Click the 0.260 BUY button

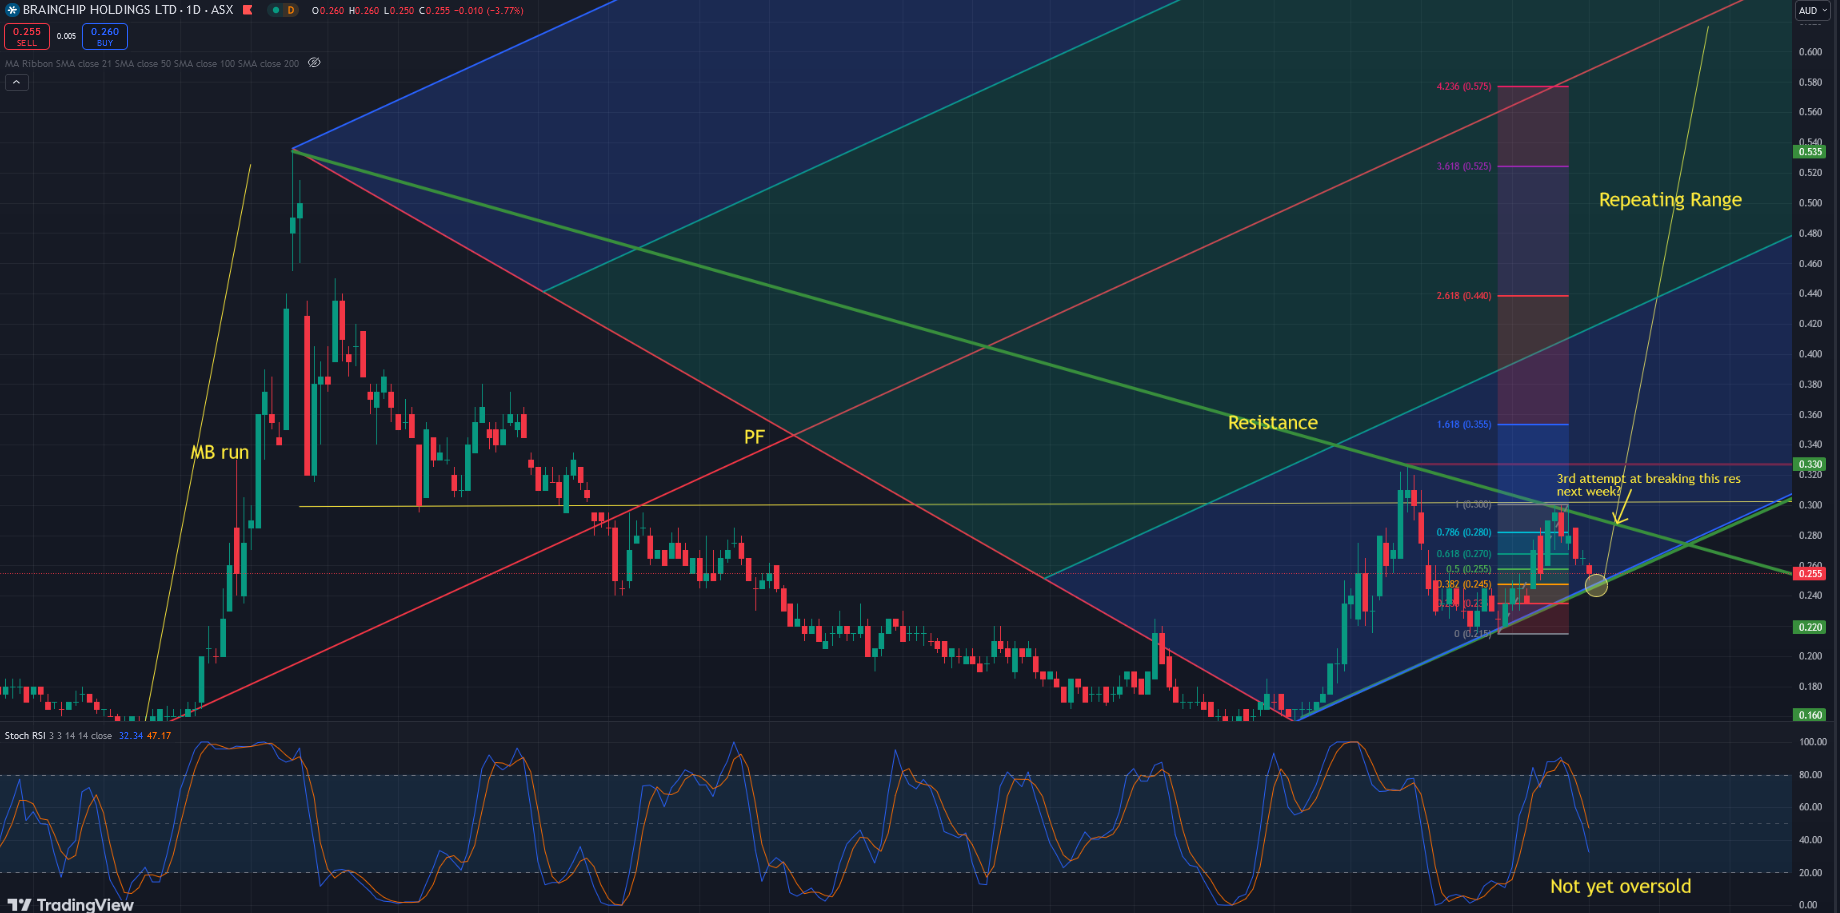tap(105, 36)
